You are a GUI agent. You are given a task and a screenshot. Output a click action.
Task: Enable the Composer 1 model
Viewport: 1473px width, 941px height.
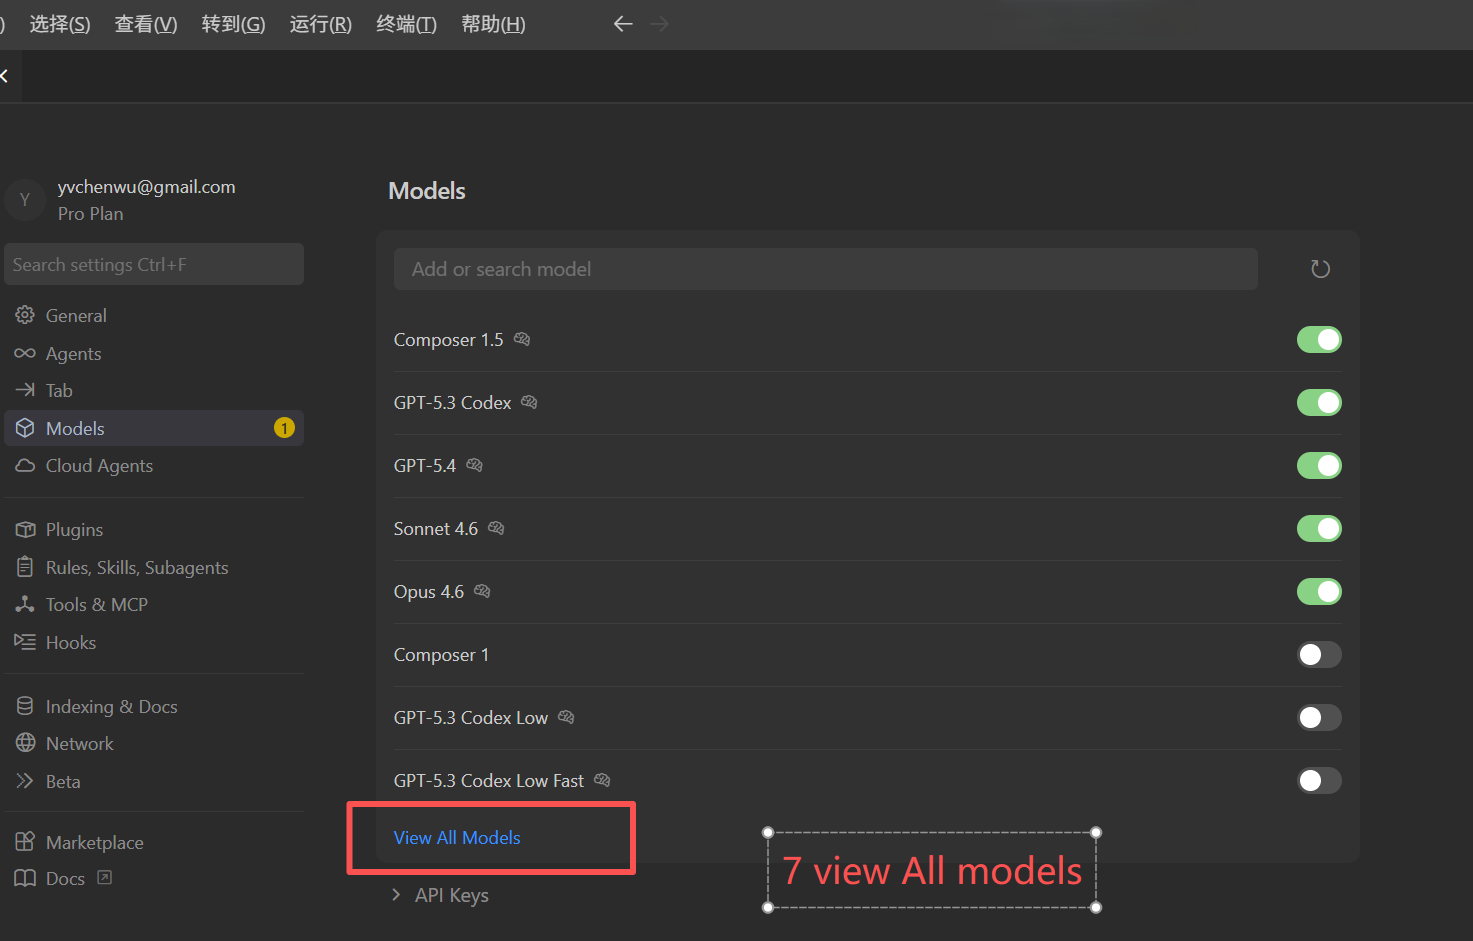1319,654
